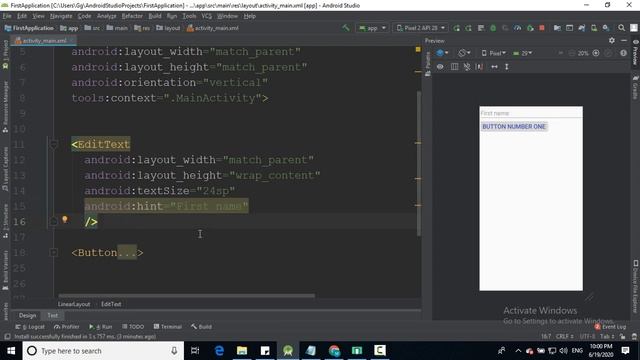Click the Windows Task View icon
This screenshot has height=360, width=640.
pos(195,351)
